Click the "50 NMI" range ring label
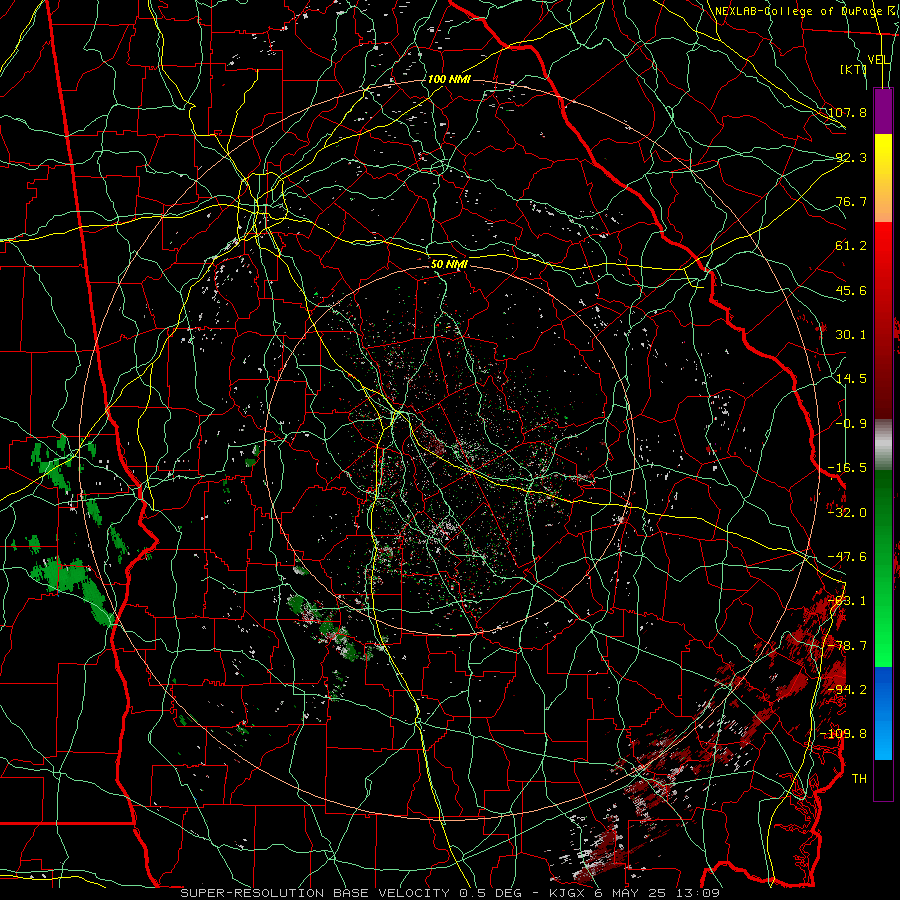Image resolution: width=900 pixels, height=900 pixels. pyautogui.click(x=449, y=264)
